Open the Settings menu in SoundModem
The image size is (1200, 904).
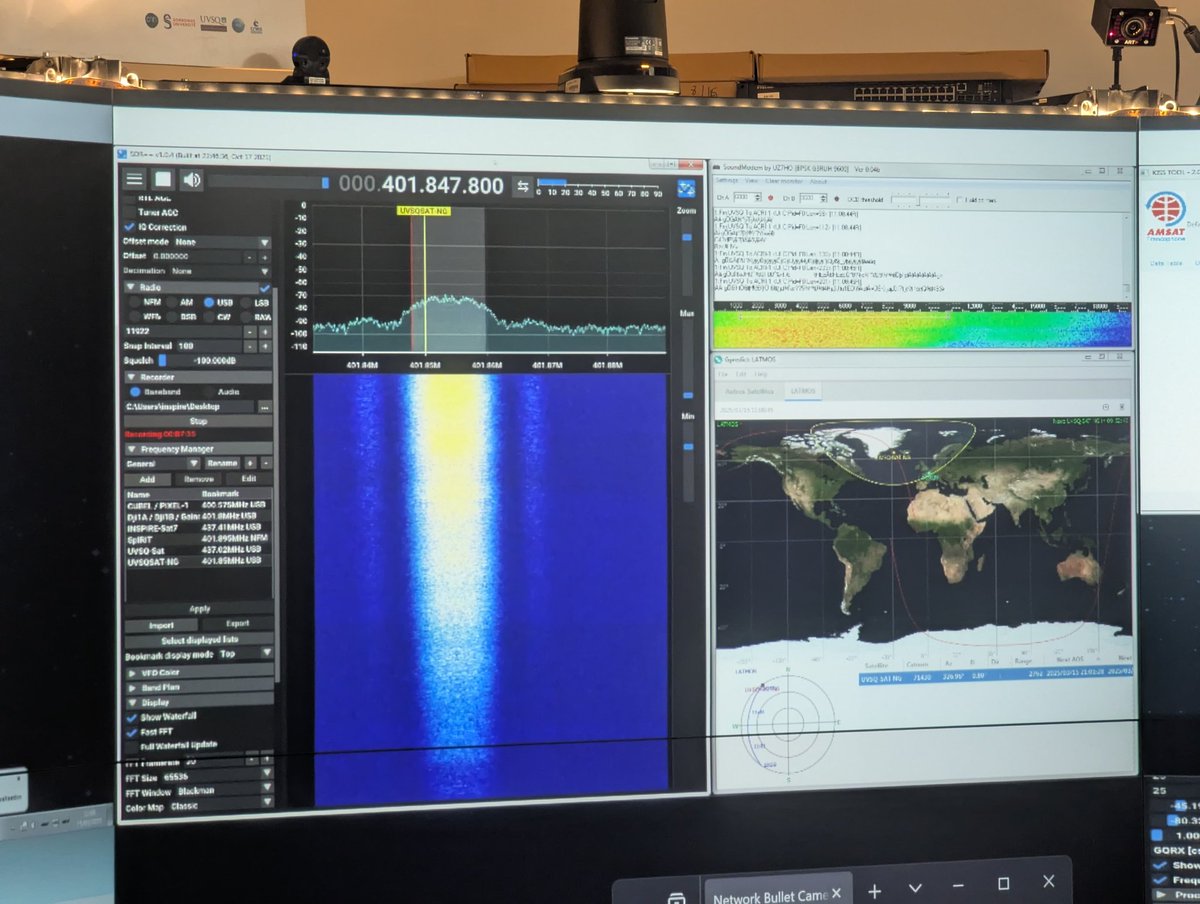(x=725, y=181)
